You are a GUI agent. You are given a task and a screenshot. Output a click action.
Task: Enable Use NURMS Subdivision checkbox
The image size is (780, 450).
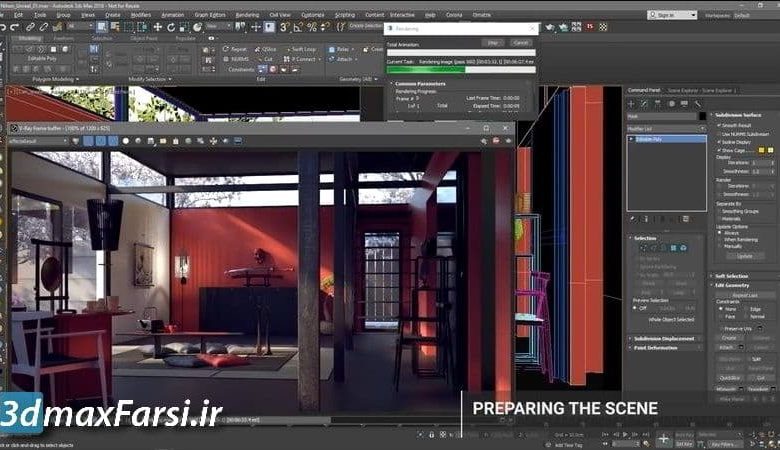pos(719,134)
